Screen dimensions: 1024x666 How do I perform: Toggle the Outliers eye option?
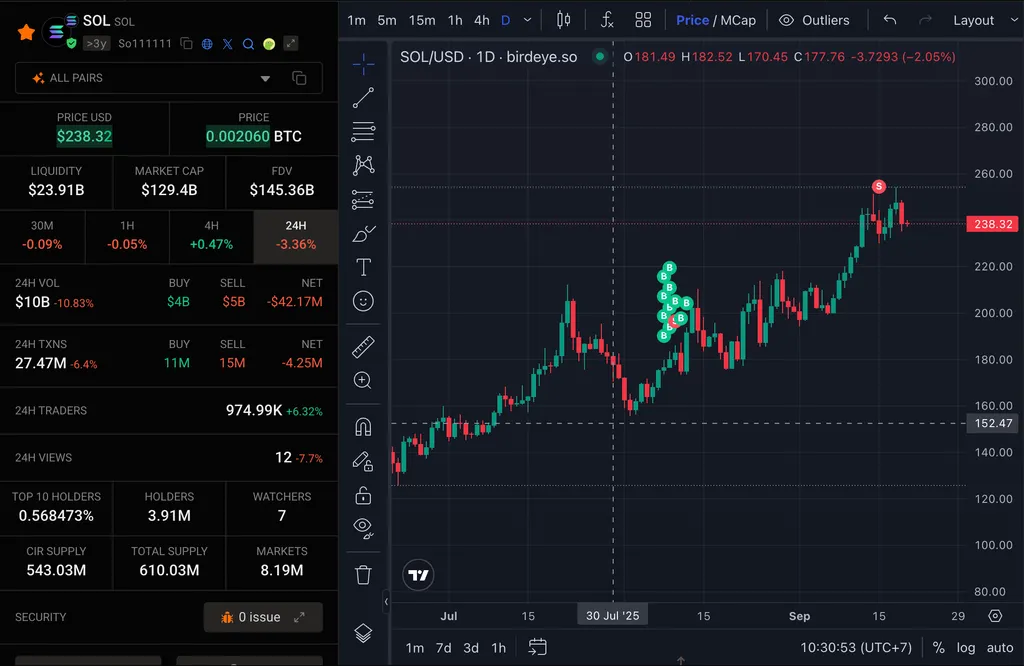point(814,20)
